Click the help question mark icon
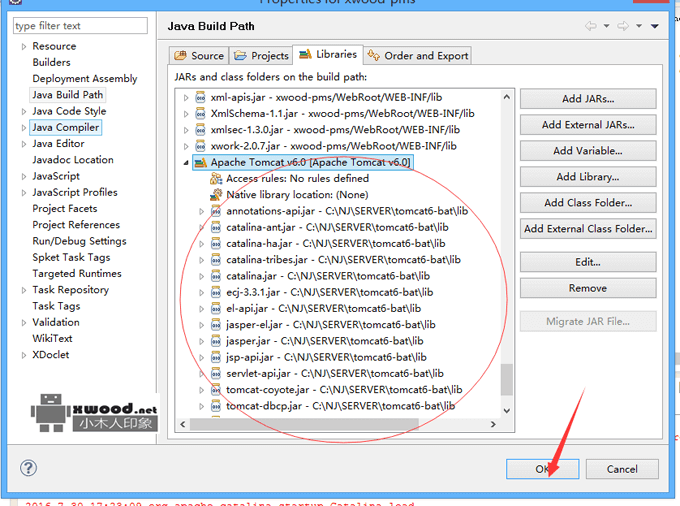 click(x=28, y=468)
